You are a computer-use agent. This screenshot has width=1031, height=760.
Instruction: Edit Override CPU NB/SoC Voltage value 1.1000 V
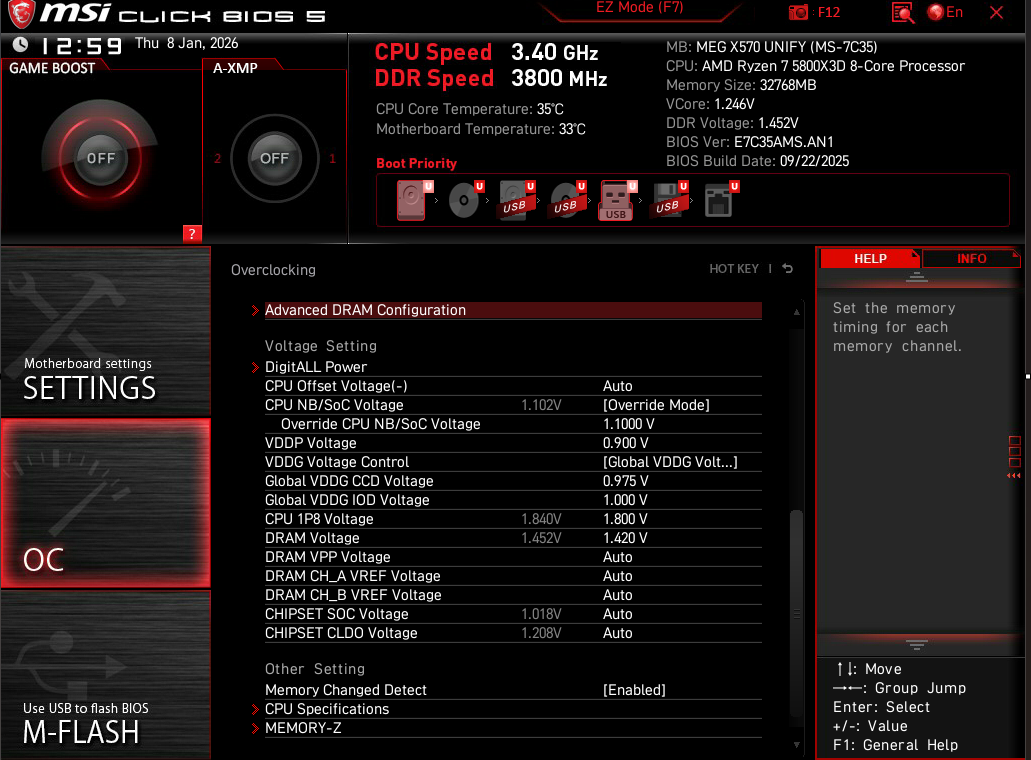629,424
